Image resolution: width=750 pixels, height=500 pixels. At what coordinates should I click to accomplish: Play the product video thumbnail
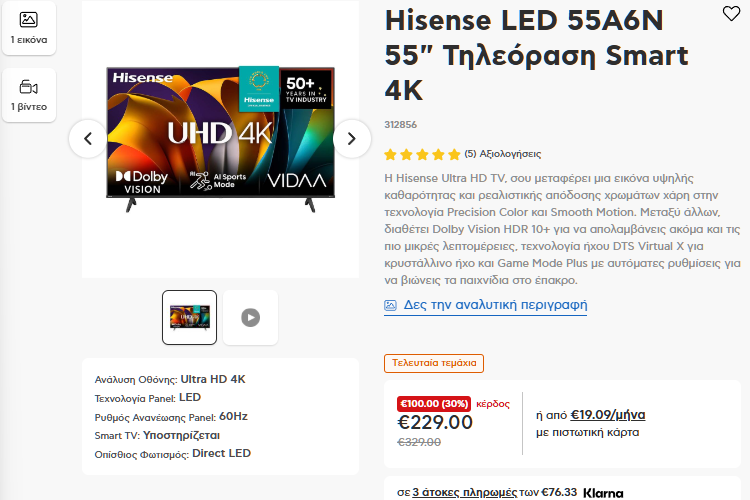[250, 317]
